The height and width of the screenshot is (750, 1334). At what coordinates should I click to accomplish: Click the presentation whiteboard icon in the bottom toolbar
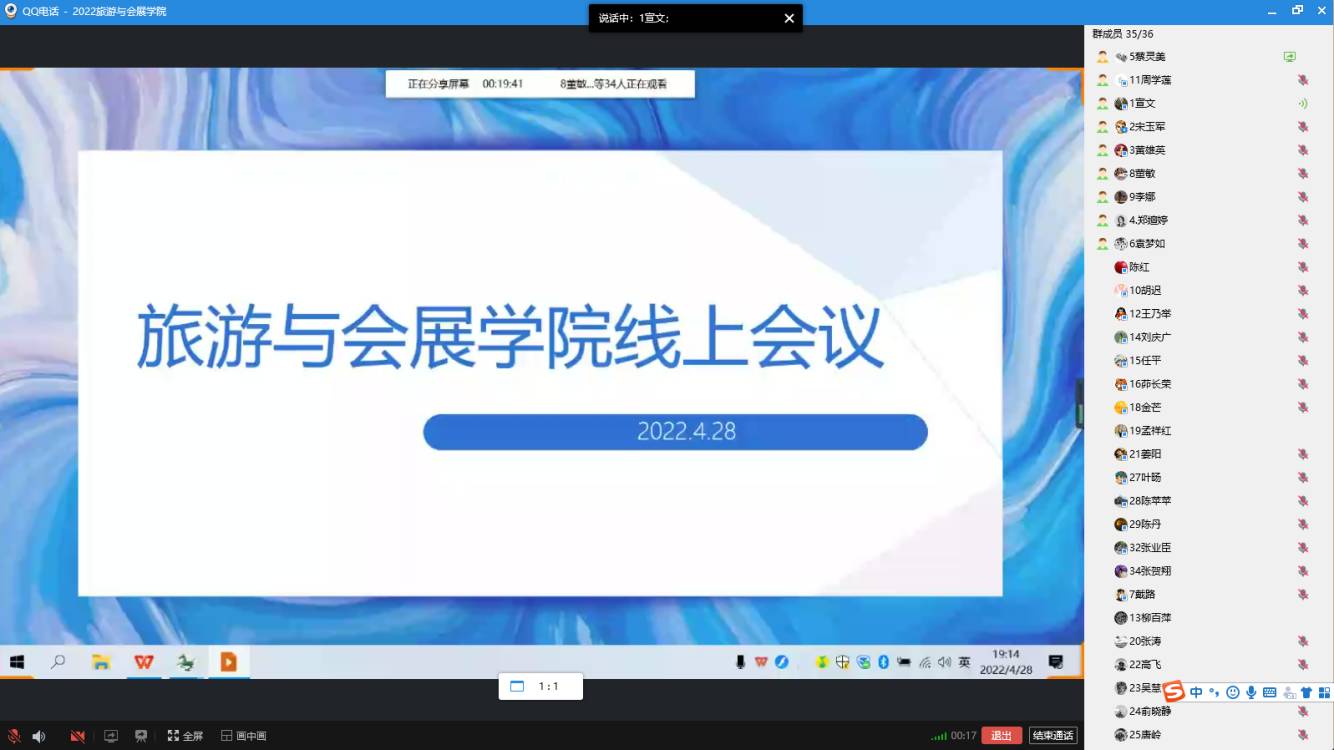pos(141,736)
